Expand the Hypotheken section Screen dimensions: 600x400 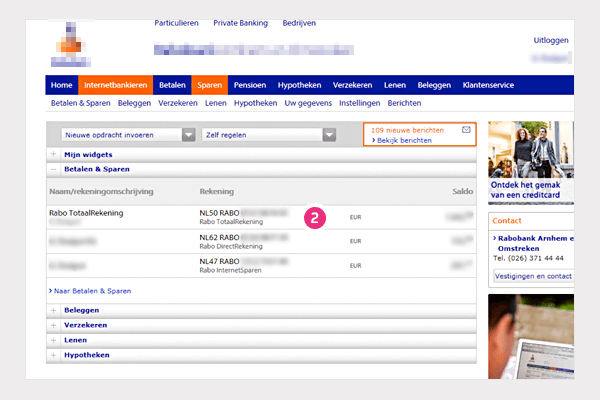(54, 355)
